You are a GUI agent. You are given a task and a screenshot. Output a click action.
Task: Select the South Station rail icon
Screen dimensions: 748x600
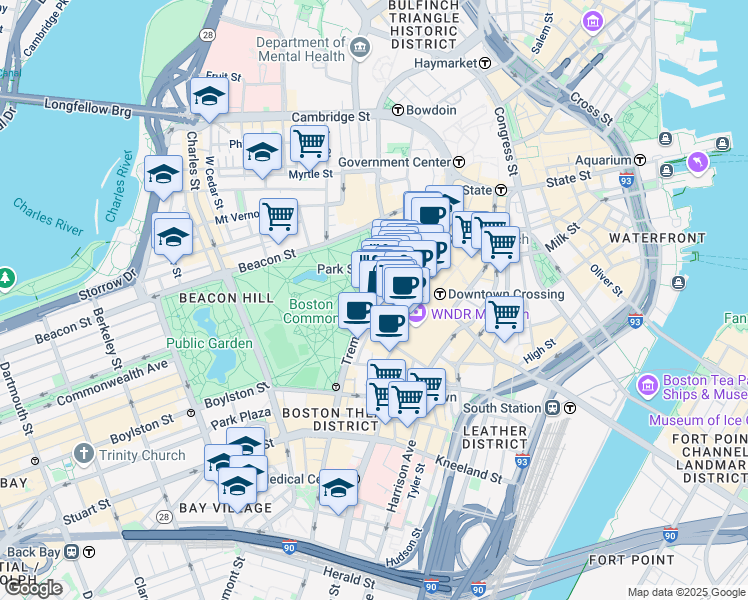(552, 408)
